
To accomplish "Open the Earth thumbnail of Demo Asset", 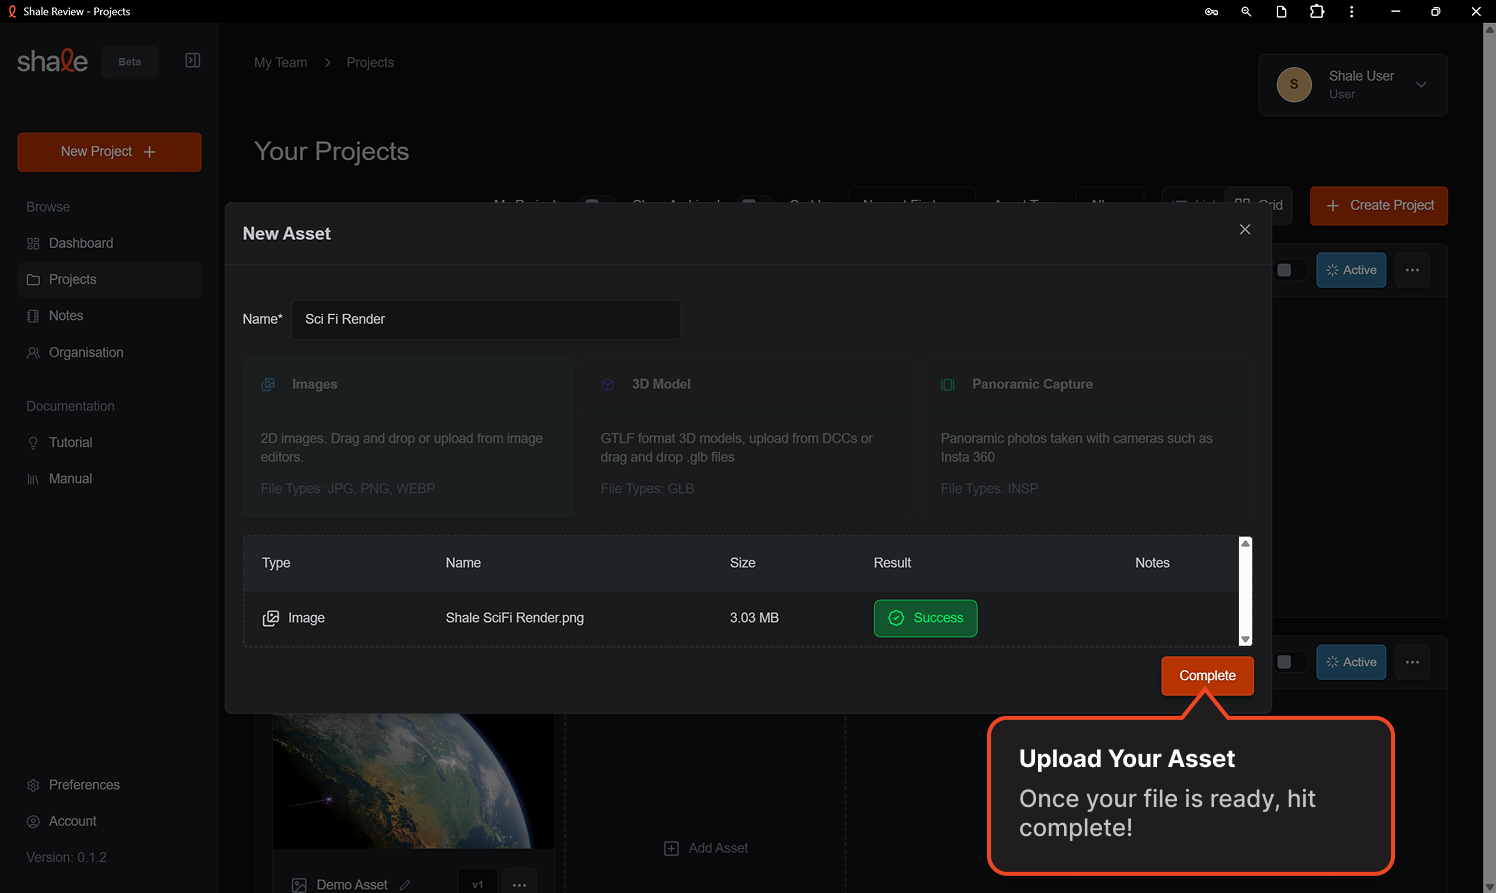I will tap(413, 781).
